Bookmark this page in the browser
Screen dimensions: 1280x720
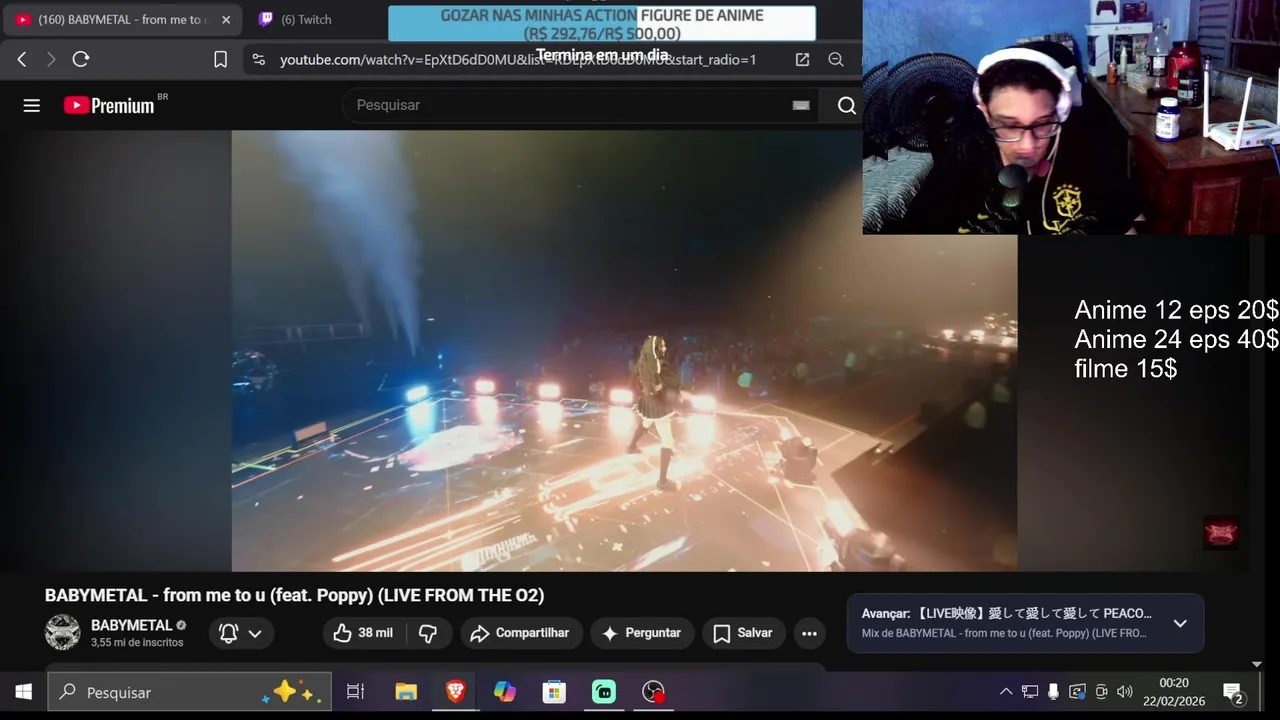[221, 60]
